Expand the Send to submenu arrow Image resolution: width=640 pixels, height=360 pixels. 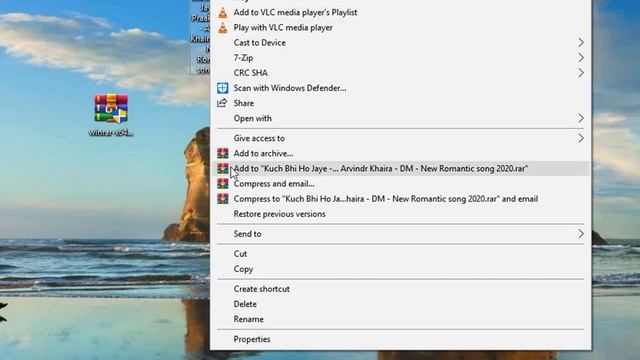coord(581,234)
